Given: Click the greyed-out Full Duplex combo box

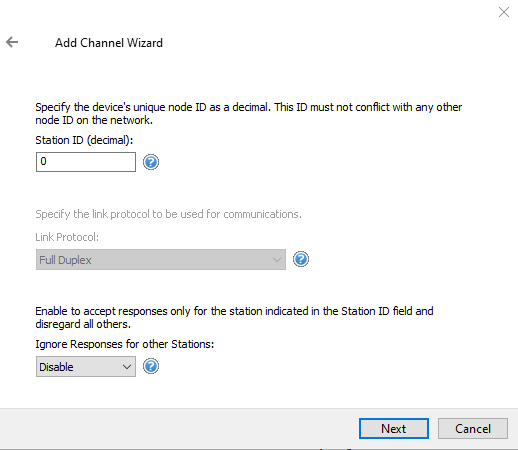Looking at the screenshot, I should click(161, 260).
